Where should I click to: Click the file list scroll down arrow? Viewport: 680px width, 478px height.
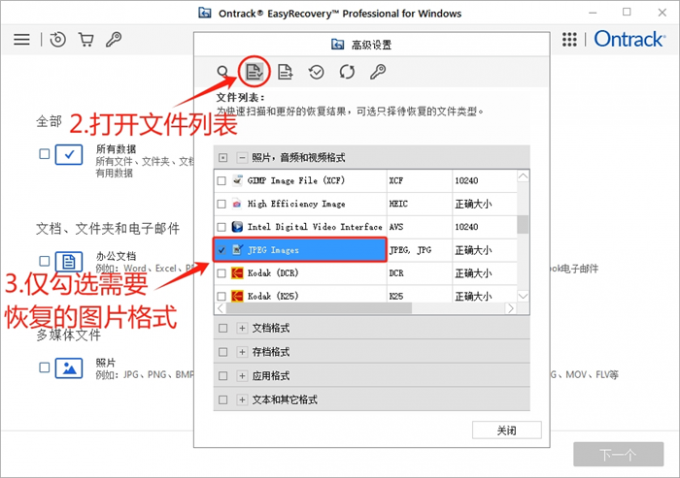click(523, 296)
